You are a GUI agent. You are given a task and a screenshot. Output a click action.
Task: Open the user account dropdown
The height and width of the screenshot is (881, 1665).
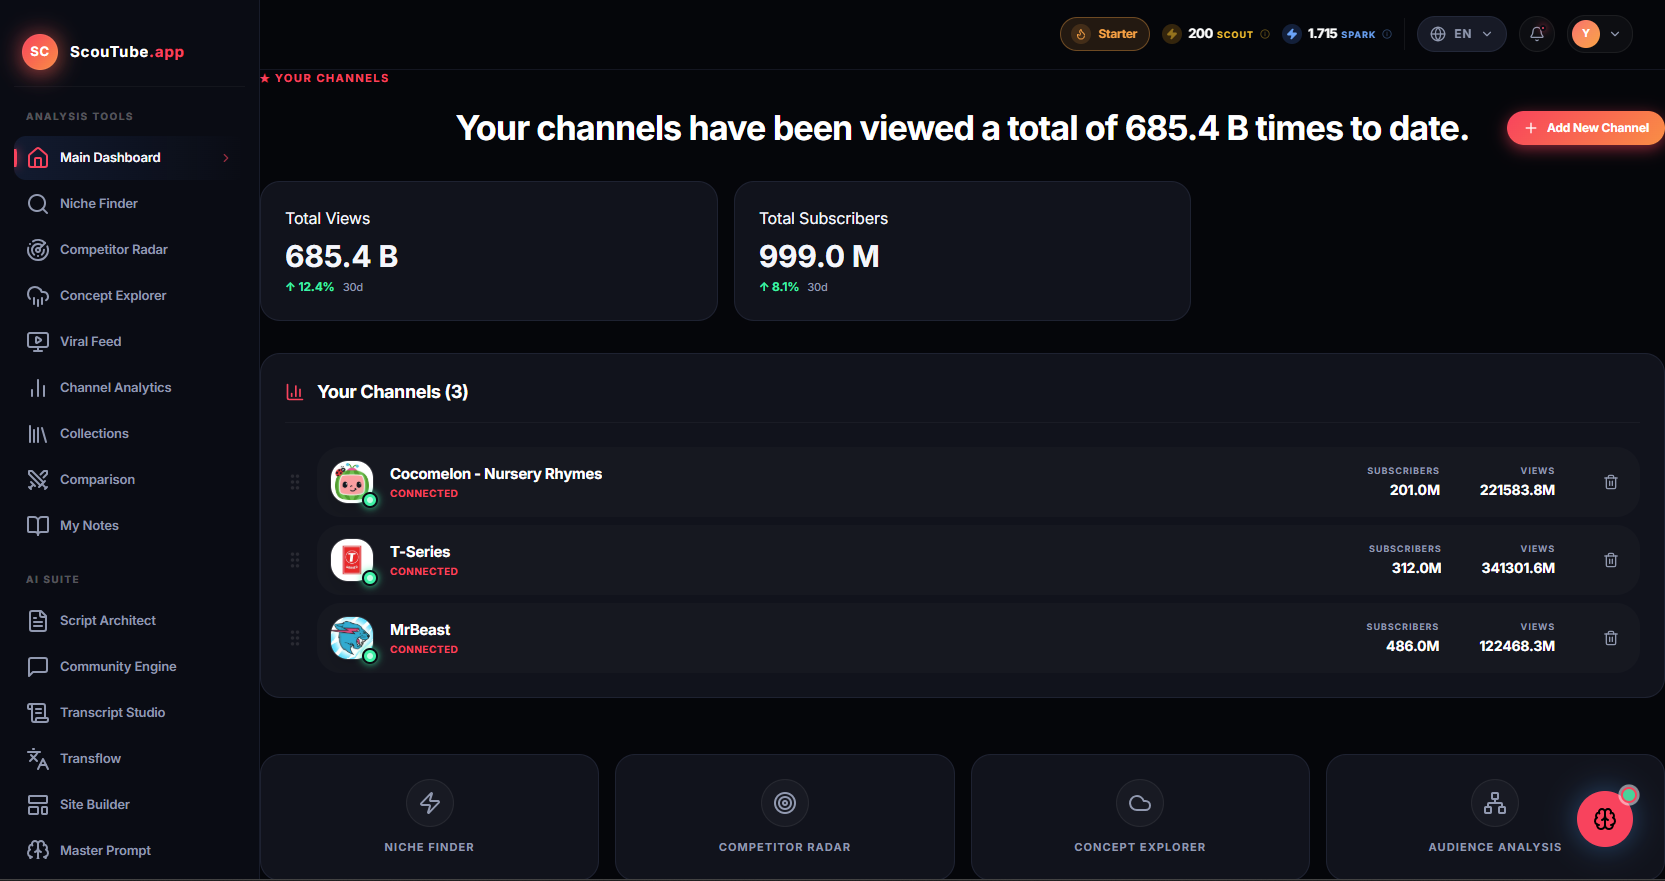[1600, 34]
